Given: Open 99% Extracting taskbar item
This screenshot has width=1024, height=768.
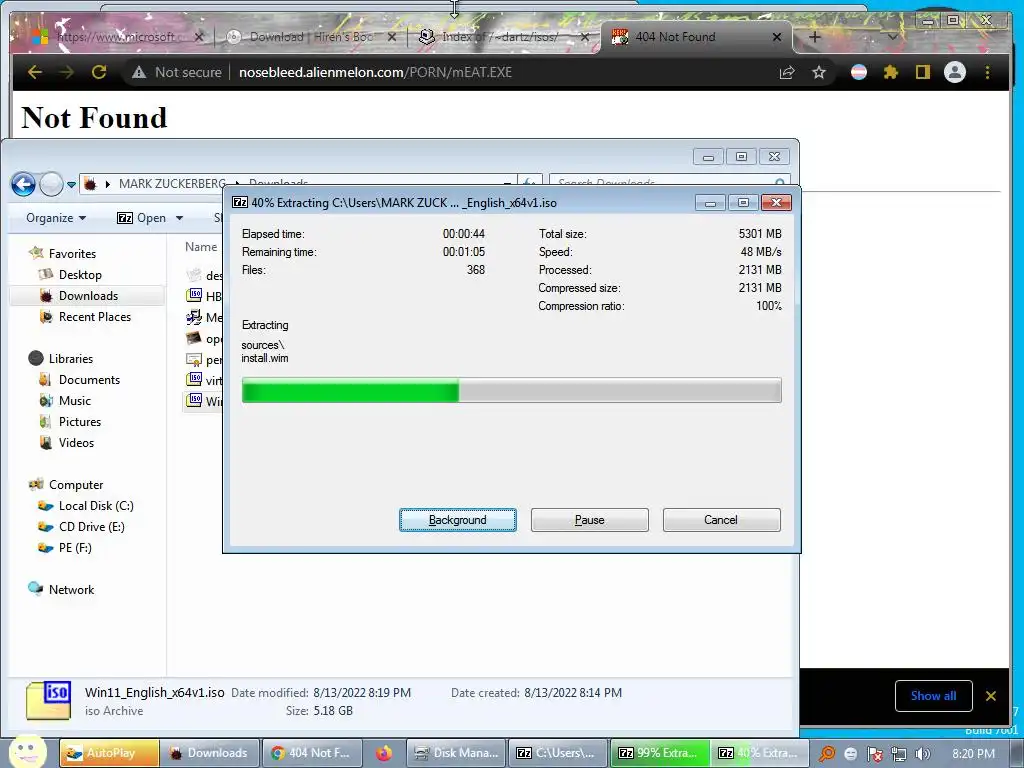Looking at the screenshot, I should tap(659, 753).
